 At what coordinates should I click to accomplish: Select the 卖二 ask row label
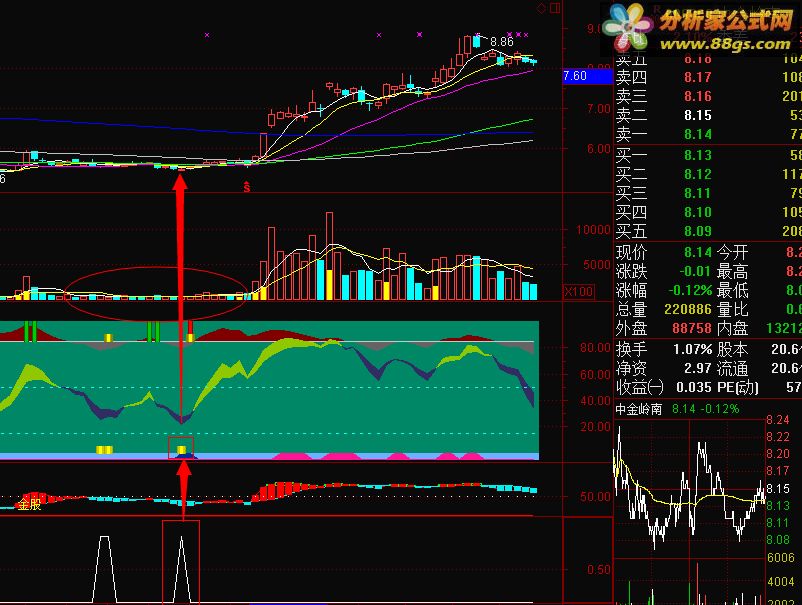[x=631, y=116]
